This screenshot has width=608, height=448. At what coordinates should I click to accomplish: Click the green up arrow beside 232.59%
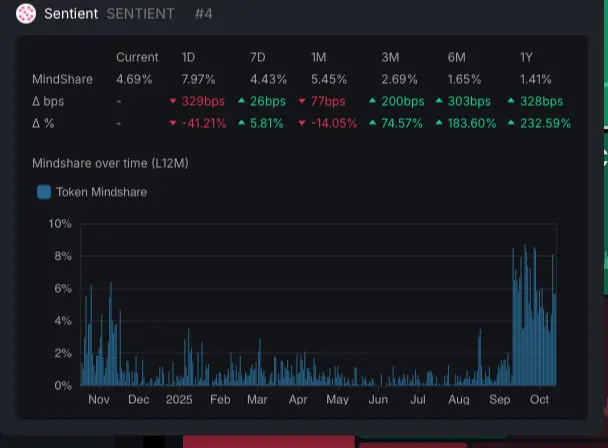tap(511, 123)
